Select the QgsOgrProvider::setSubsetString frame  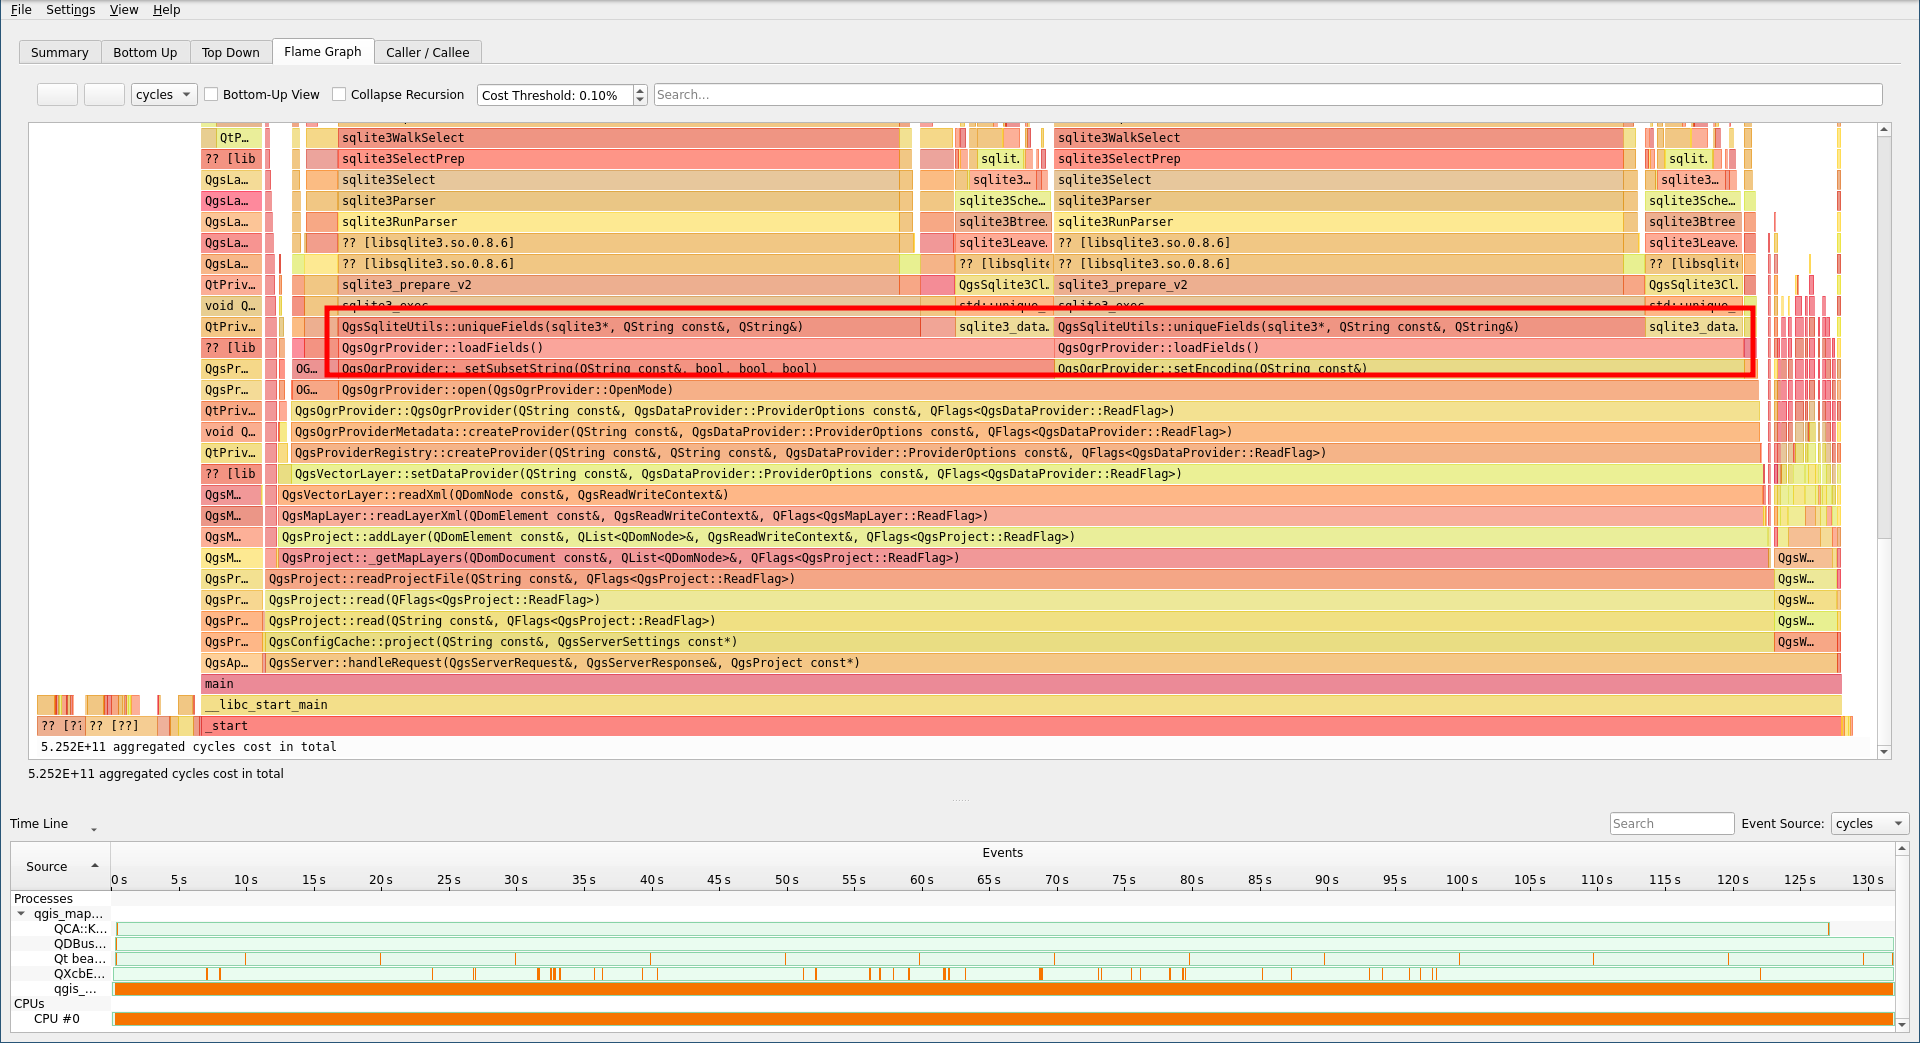coord(696,369)
